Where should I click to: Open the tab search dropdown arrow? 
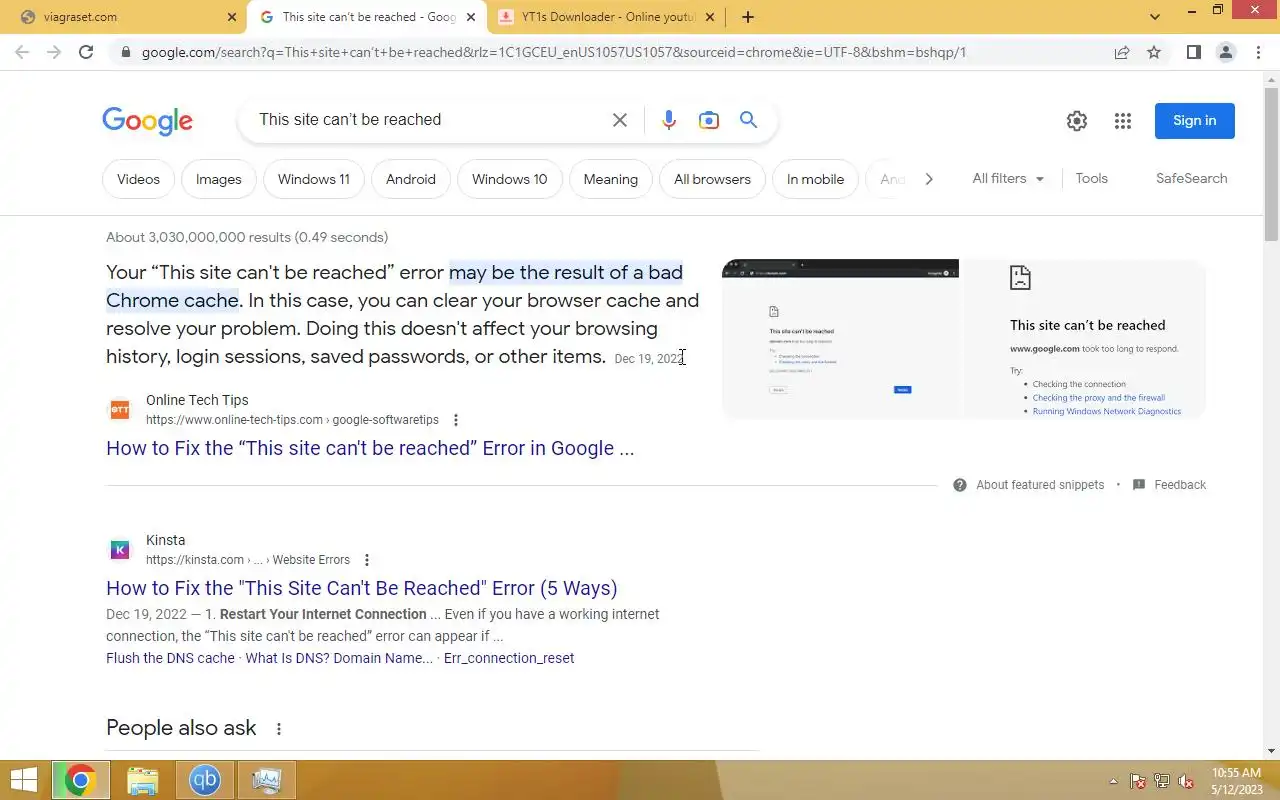click(1155, 17)
